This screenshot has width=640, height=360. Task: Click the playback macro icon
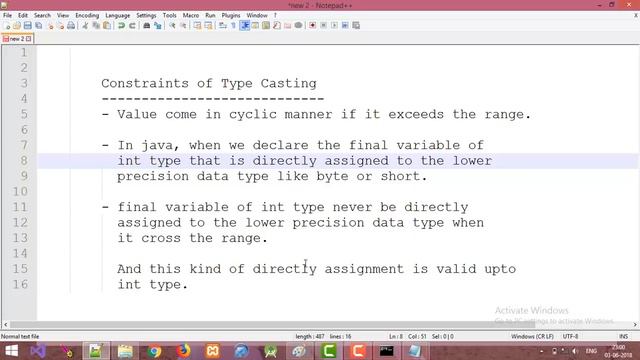334,25
